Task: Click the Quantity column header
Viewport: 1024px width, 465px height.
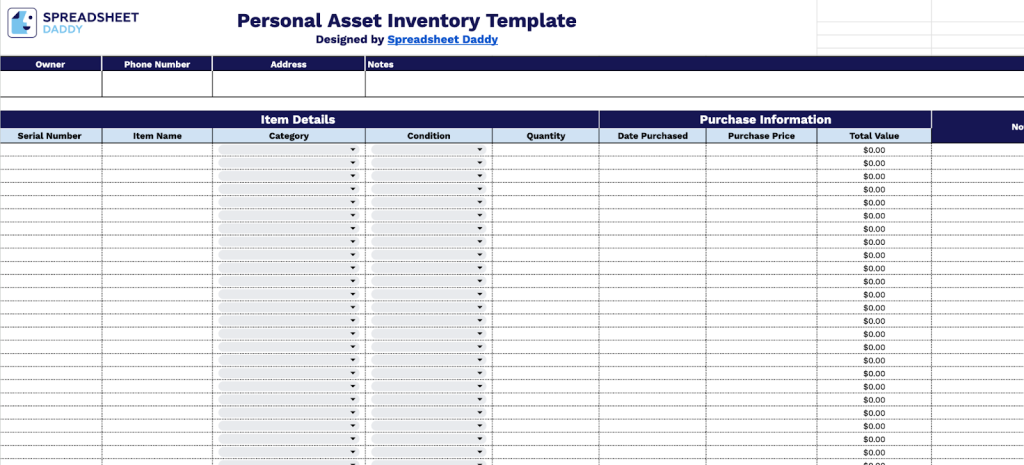Action: tap(546, 136)
